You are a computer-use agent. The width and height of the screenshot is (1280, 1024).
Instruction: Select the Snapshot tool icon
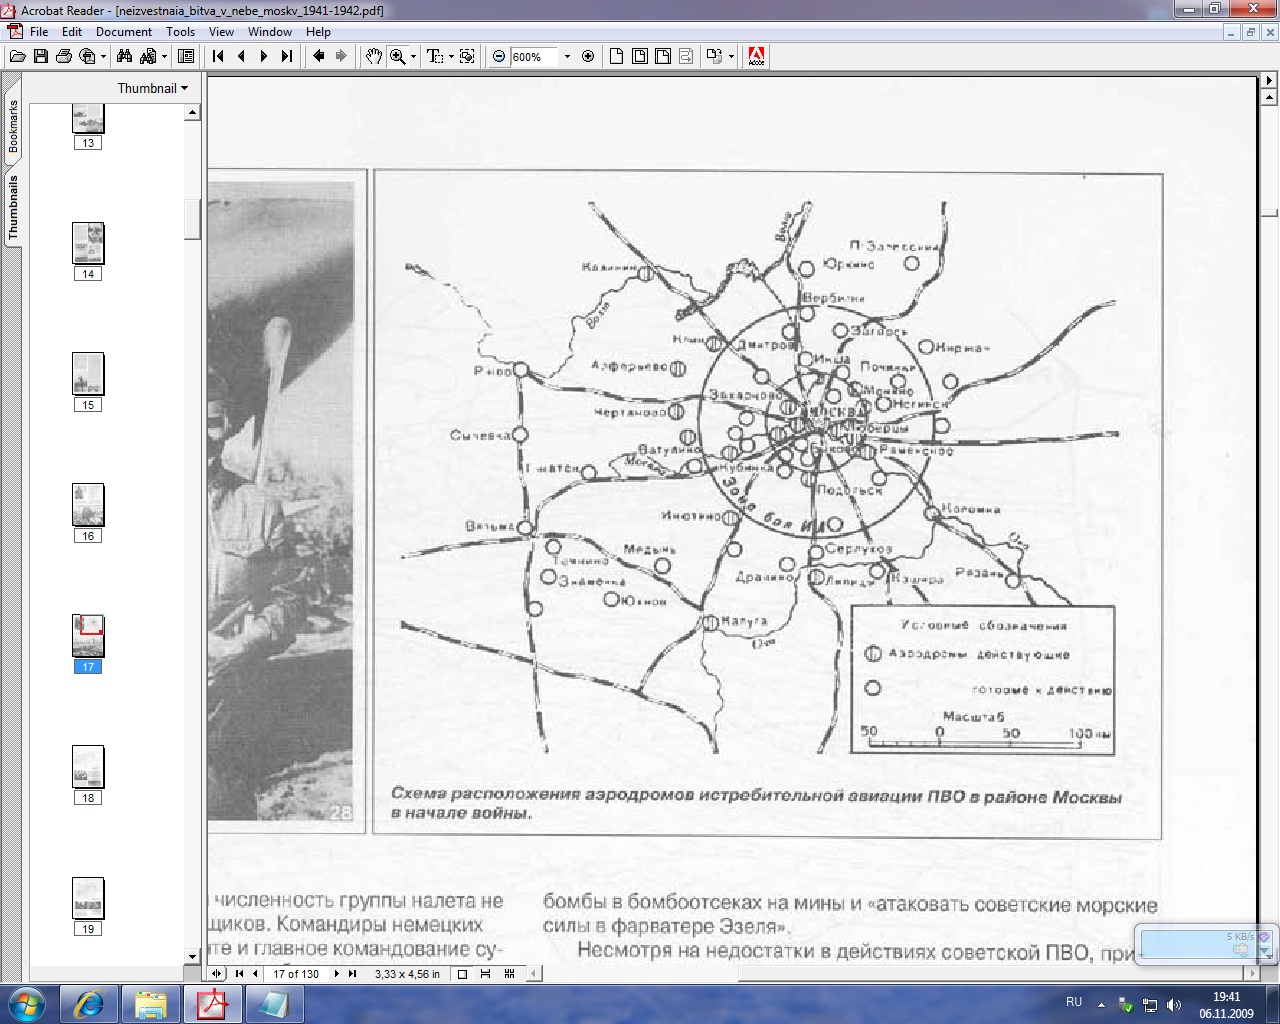(467, 57)
